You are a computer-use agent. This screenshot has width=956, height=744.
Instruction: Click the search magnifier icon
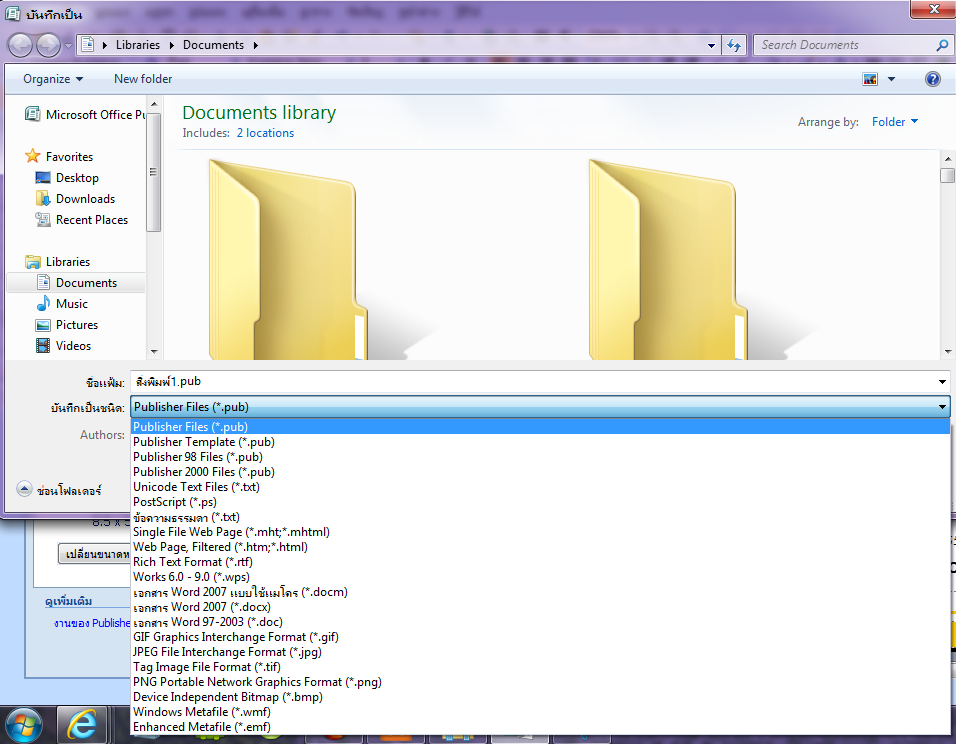[x=942, y=45]
